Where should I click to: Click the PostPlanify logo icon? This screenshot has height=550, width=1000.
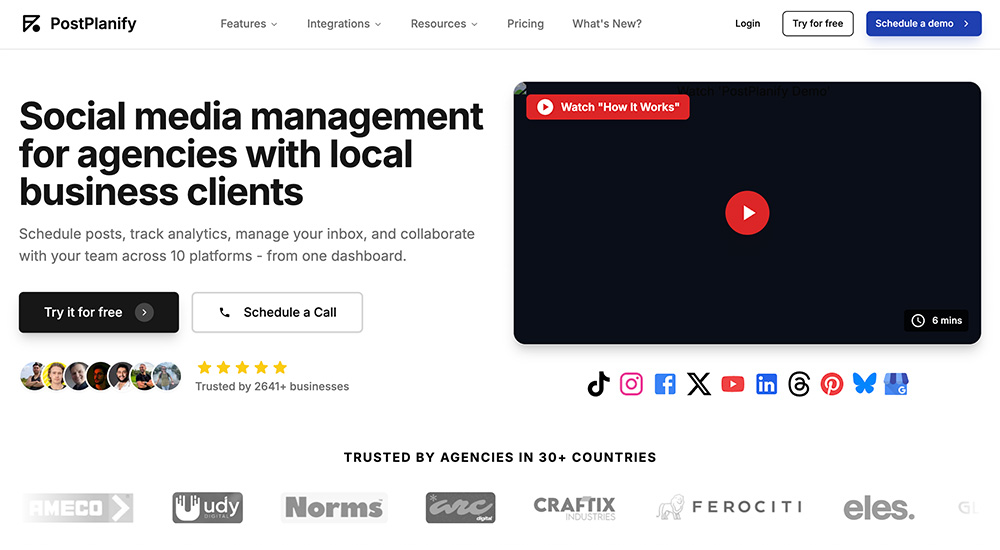coord(31,24)
